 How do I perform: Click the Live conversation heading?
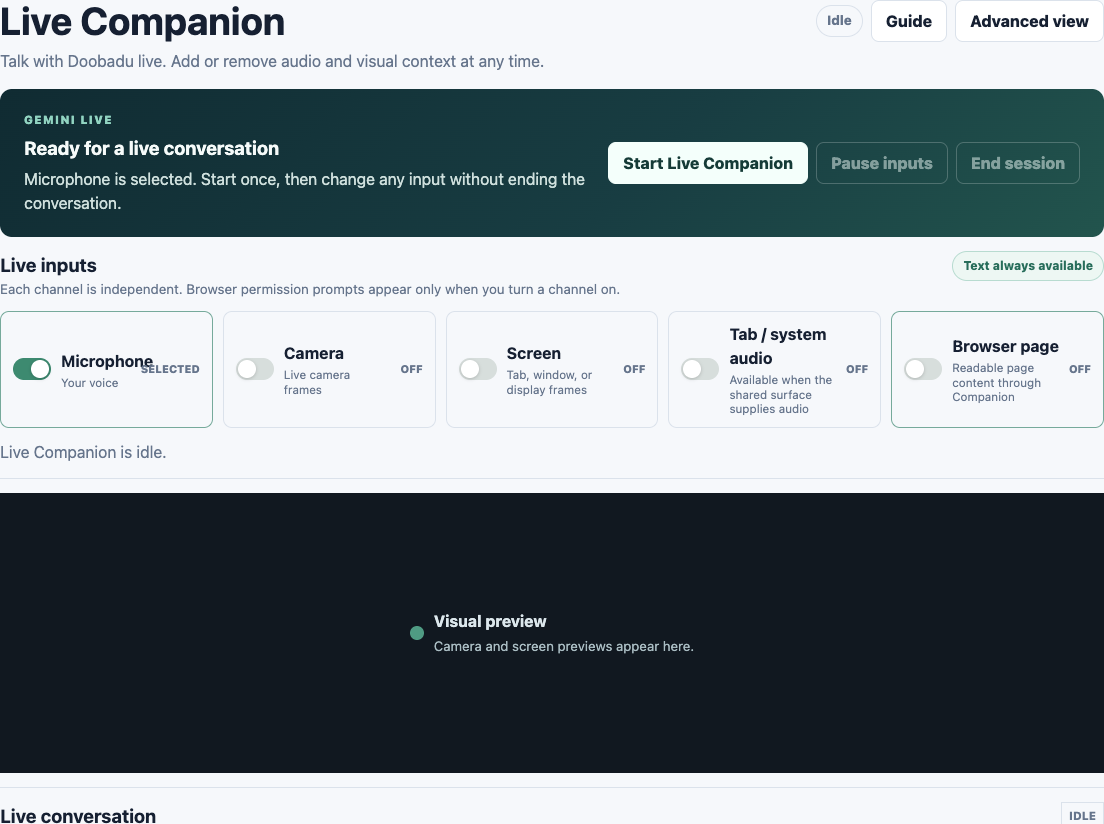point(78,816)
